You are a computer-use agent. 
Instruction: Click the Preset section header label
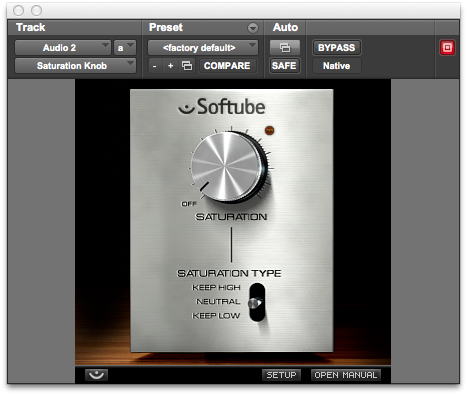[x=166, y=27]
